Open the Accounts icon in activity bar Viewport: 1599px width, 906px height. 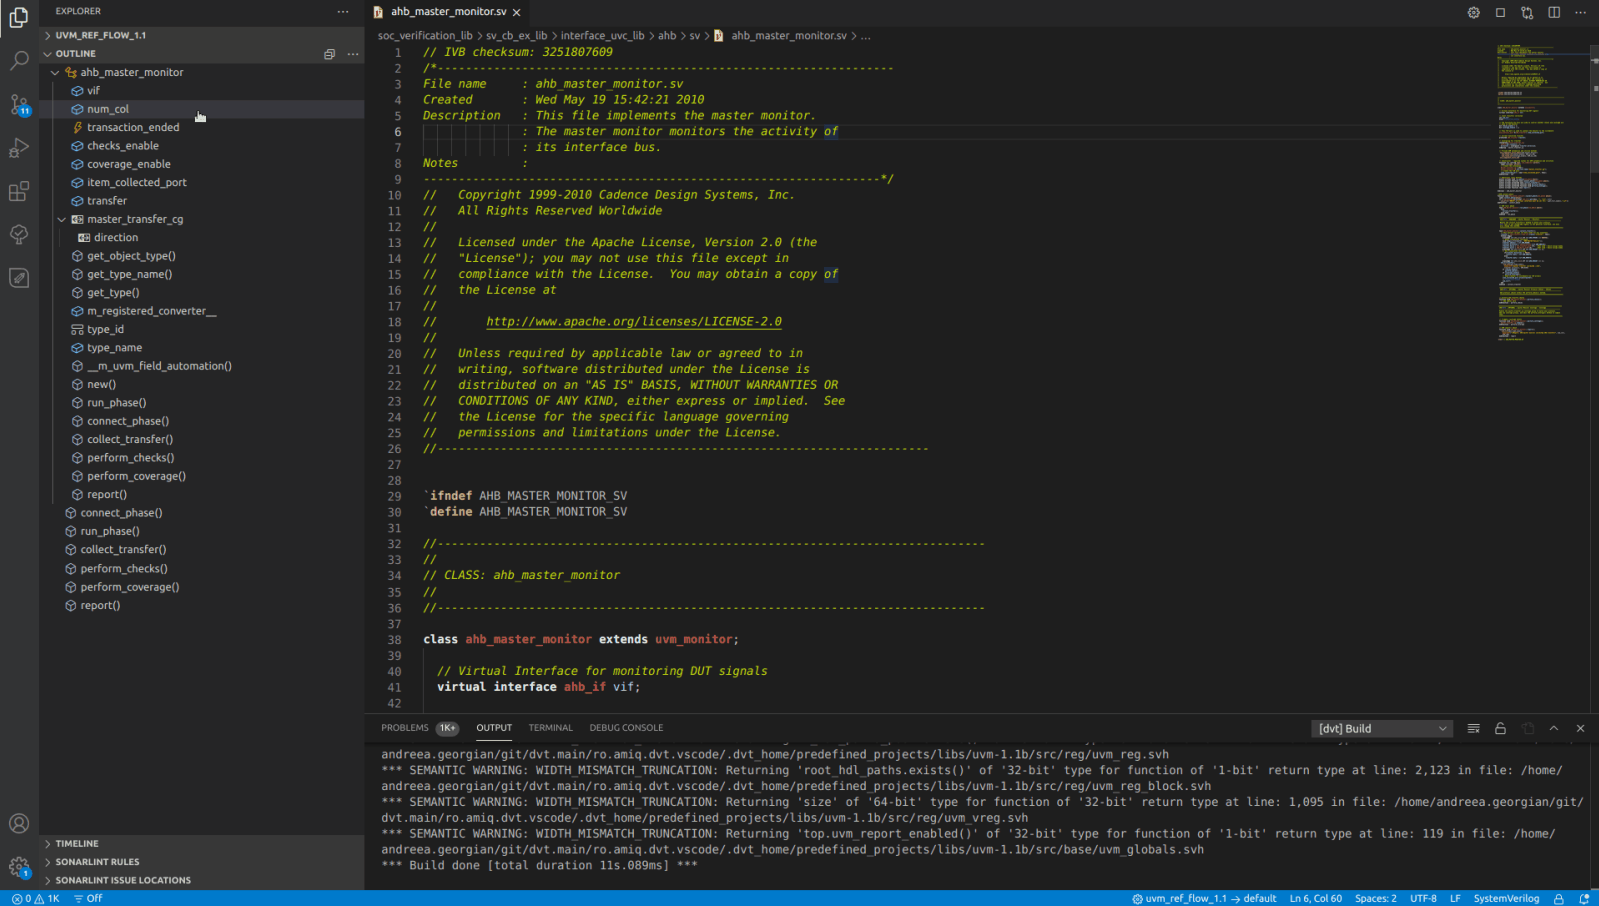pos(19,823)
